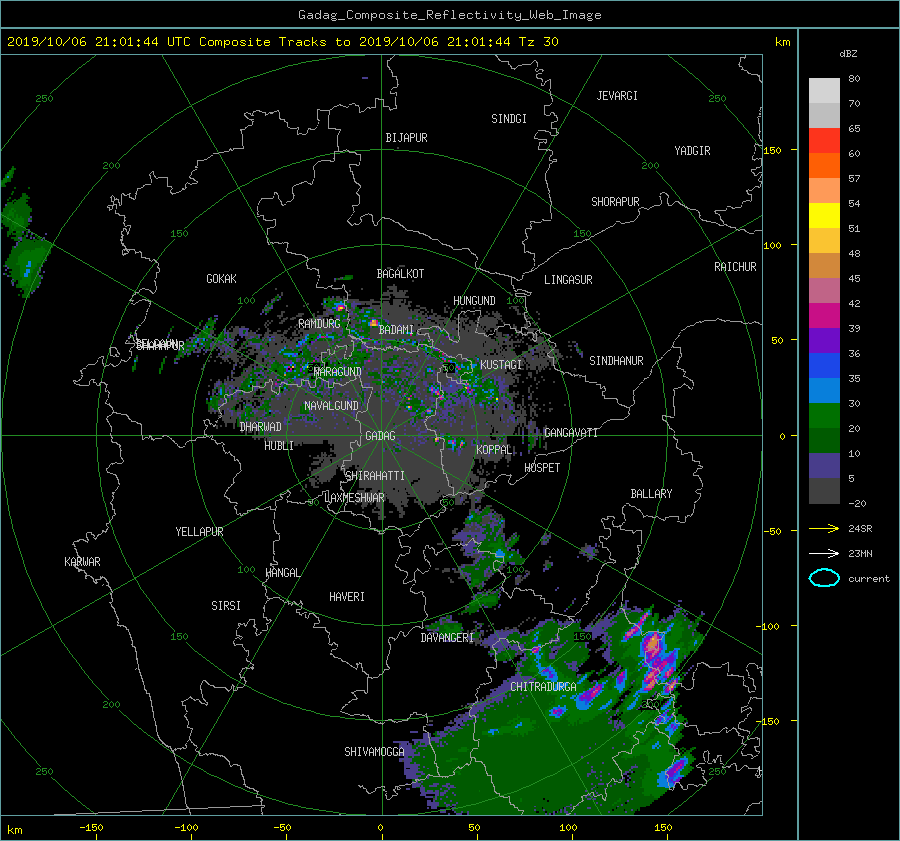Click the KARWAR city label
The height and width of the screenshot is (841, 900).
pos(82,562)
